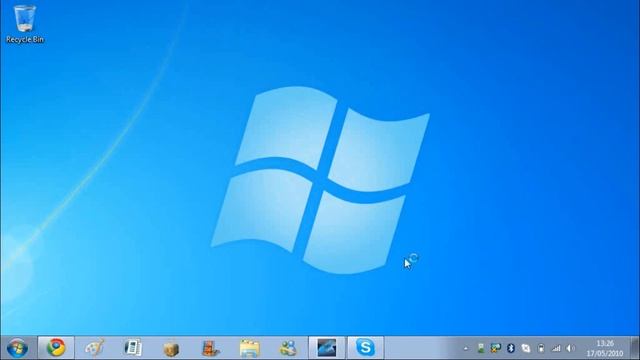Open the wireless signal network icon
This screenshot has width=640, height=360.
[x=556, y=348]
